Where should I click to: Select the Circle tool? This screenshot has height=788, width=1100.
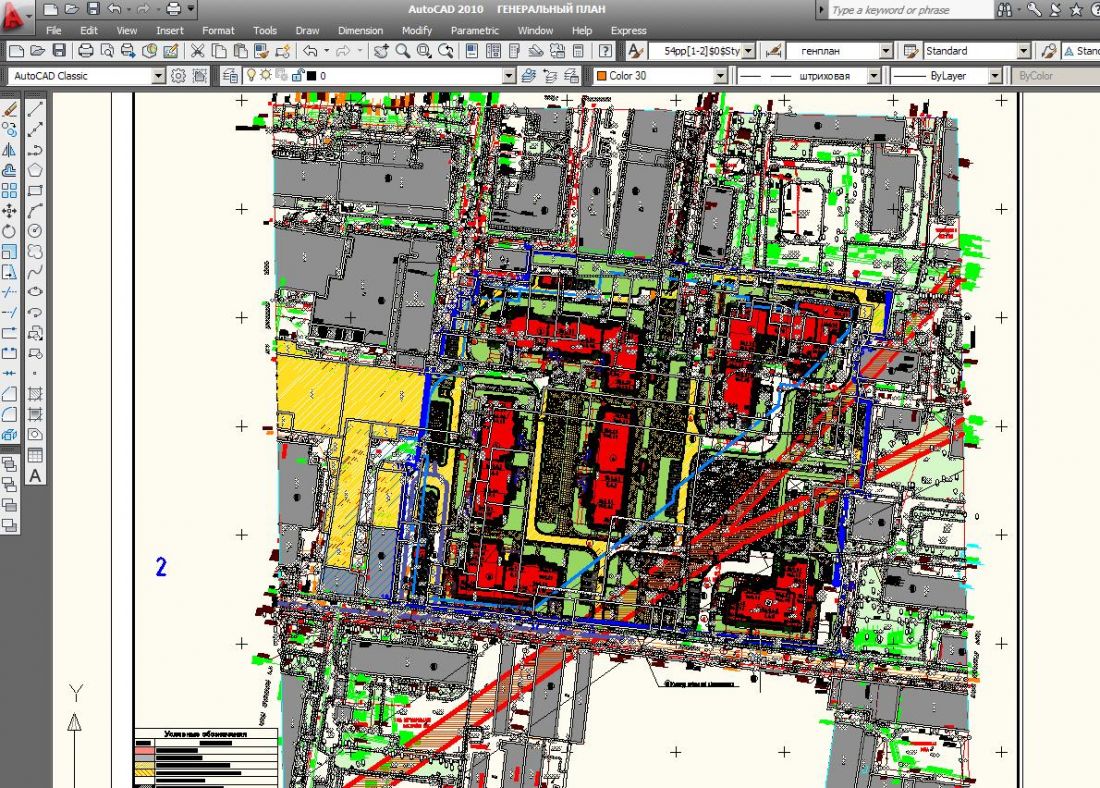pyautogui.click(x=35, y=231)
